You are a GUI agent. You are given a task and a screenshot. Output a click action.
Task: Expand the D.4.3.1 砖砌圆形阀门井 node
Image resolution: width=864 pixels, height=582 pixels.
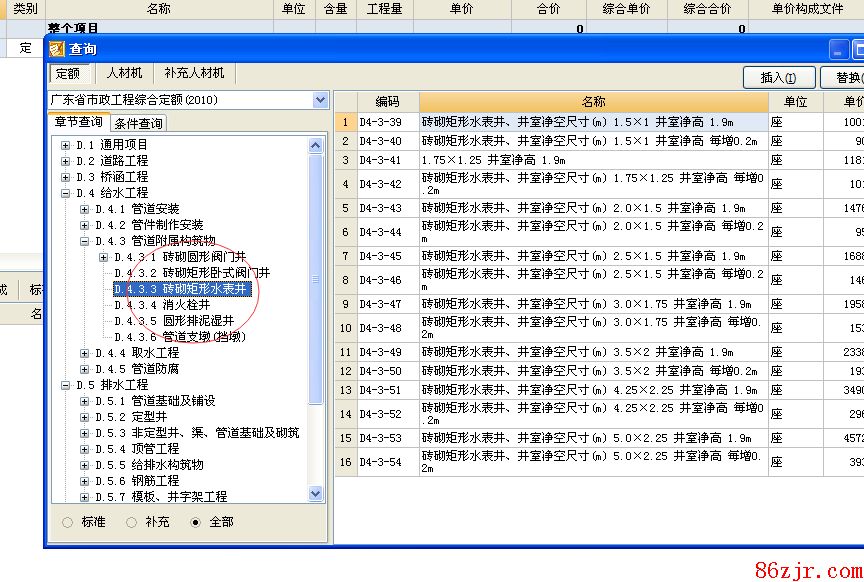coord(104,257)
